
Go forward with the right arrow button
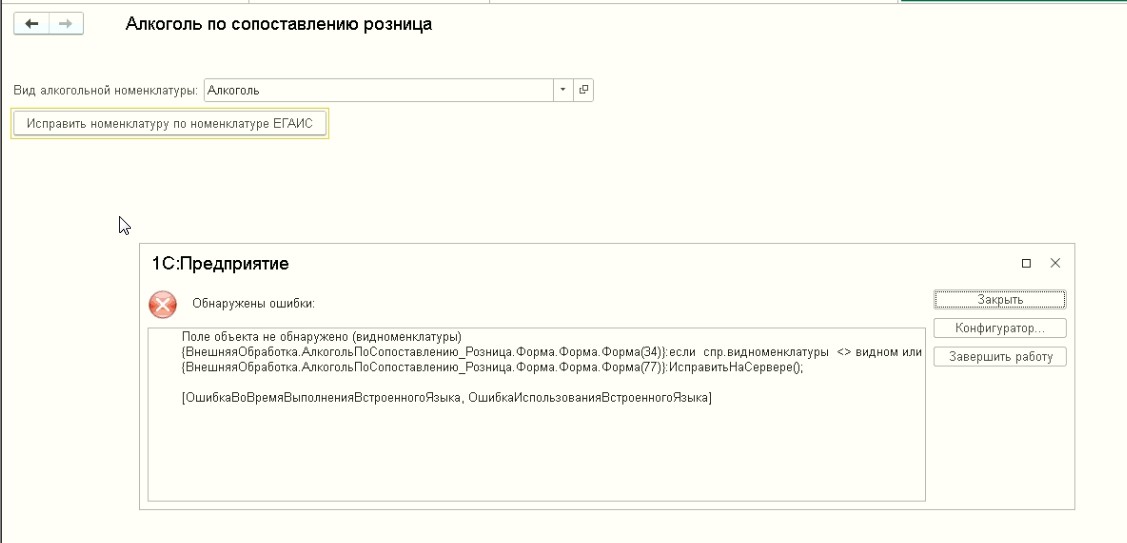tap(66, 24)
